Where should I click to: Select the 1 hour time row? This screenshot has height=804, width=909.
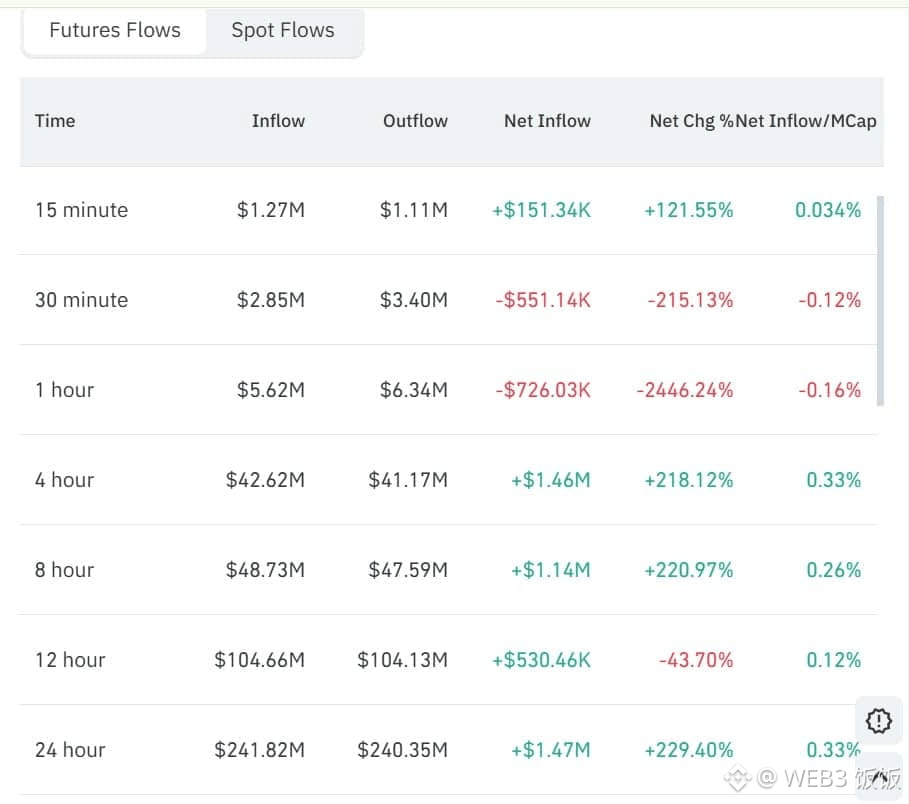coord(64,390)
